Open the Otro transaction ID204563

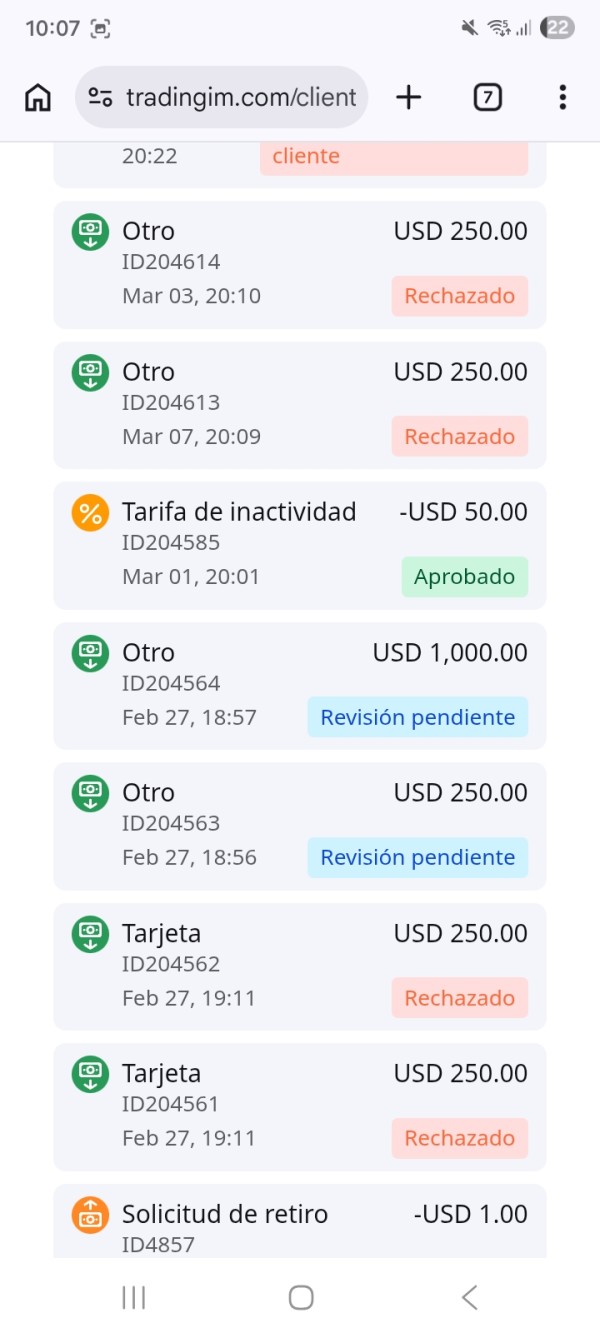[x=300, y=826]
